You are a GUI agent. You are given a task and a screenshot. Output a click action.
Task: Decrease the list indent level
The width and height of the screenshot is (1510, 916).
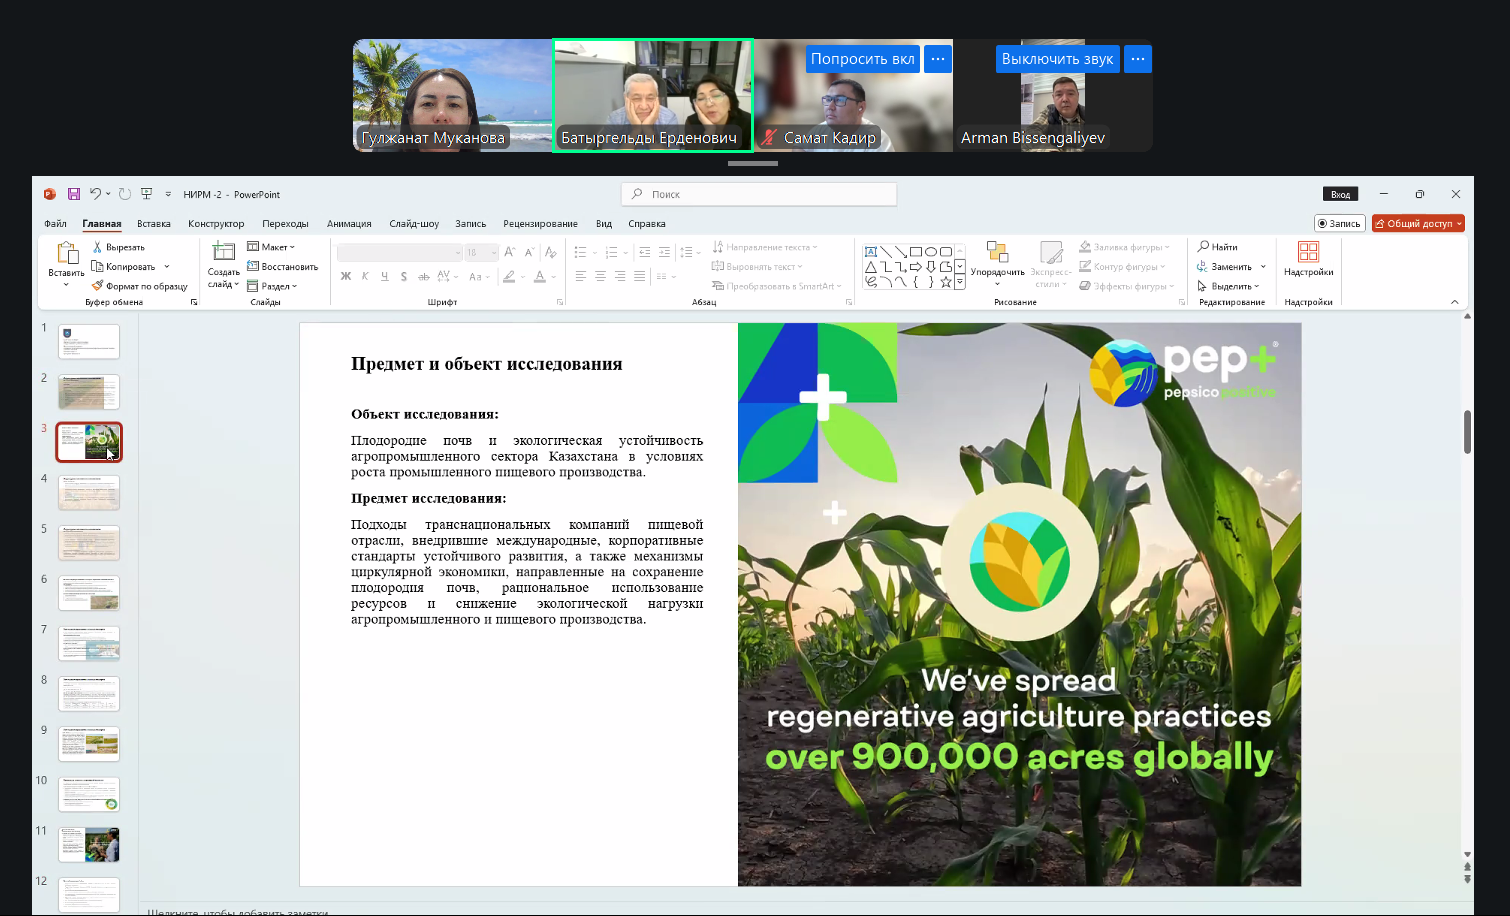point(645,253)
